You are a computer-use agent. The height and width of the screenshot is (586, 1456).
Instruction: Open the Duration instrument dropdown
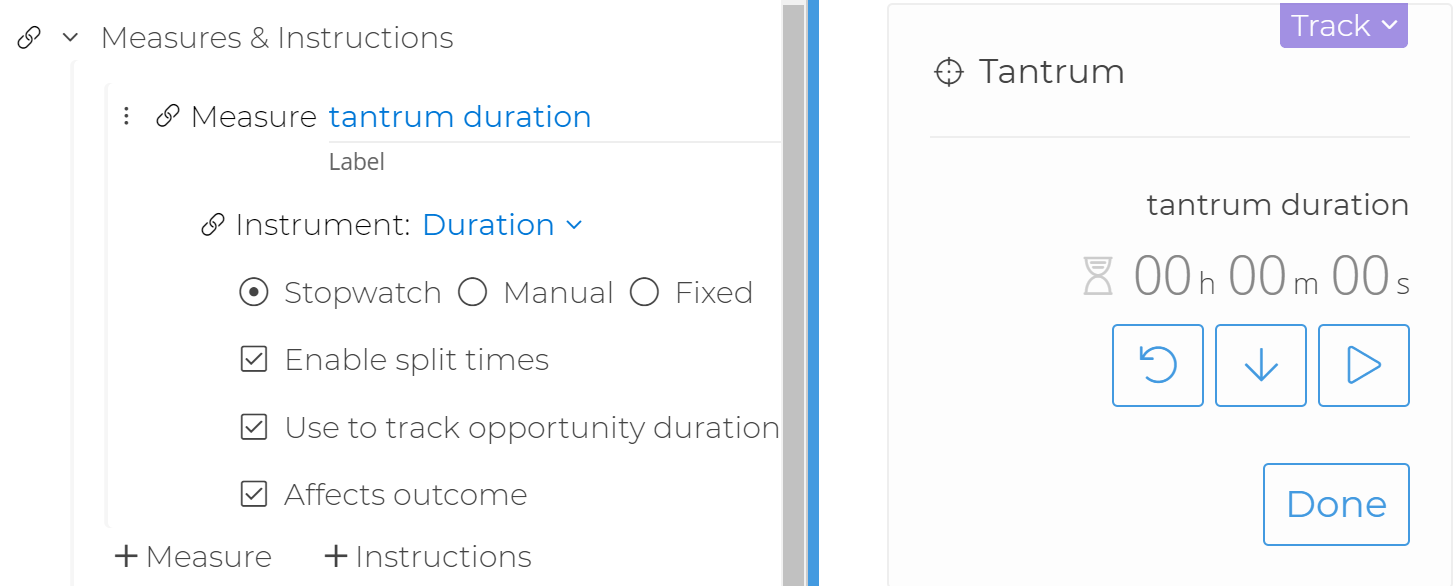(503, 224)
